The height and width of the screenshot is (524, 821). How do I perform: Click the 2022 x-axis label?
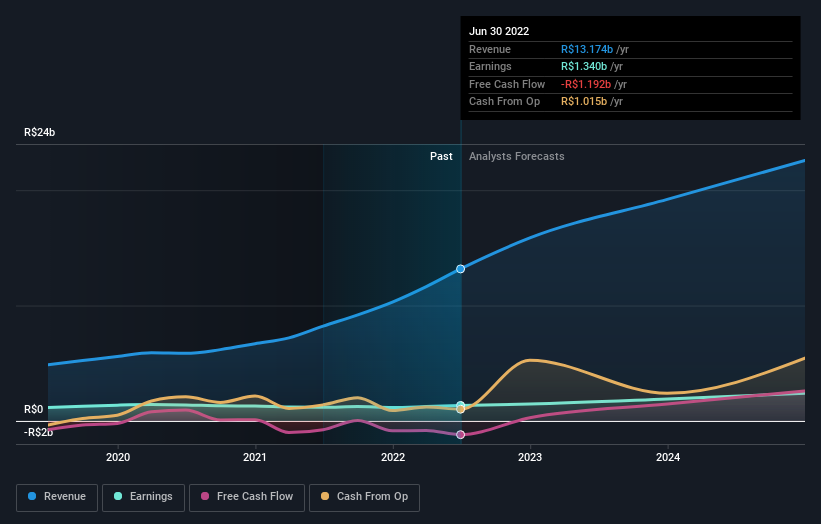coord(393,457)
